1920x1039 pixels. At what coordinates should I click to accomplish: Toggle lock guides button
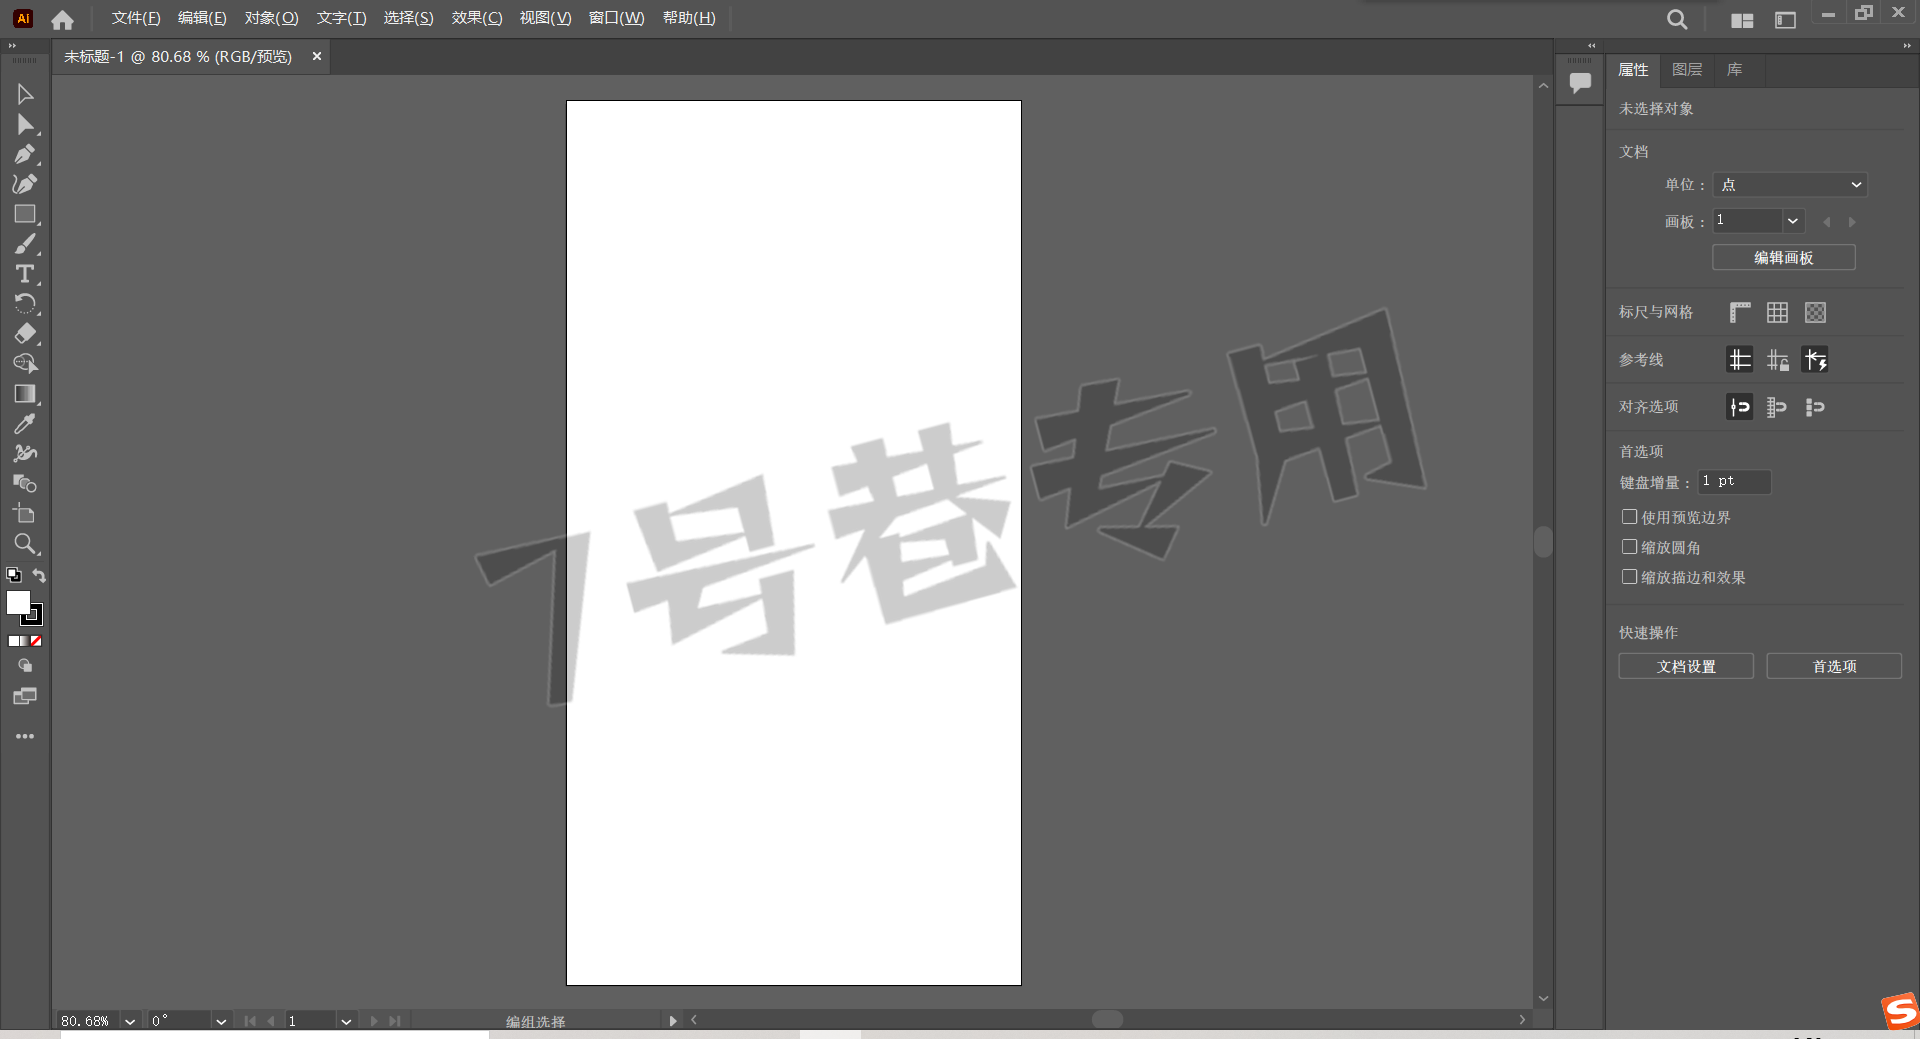click(x=1777, y=360)
